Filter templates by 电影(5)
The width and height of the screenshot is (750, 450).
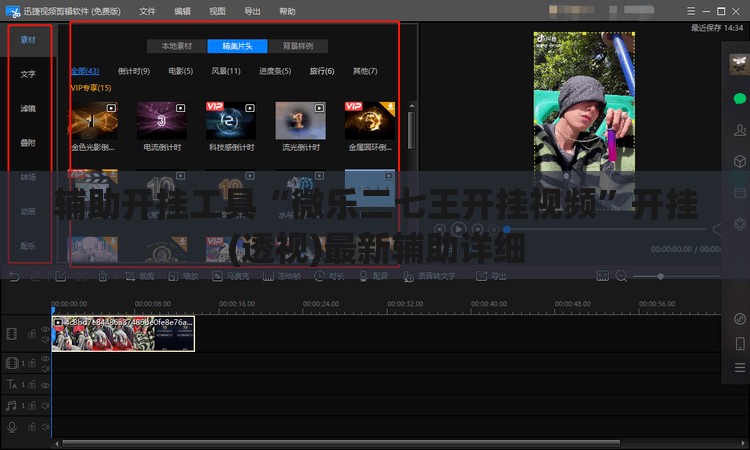point(181,71)
